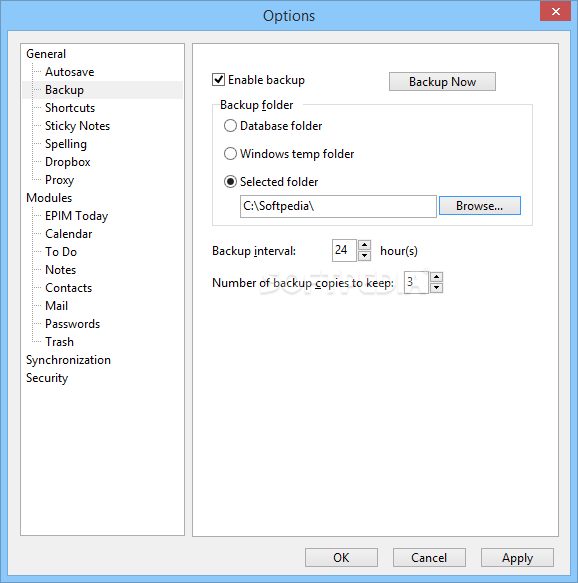Open the Shortcuts settings page

point(70,108)
